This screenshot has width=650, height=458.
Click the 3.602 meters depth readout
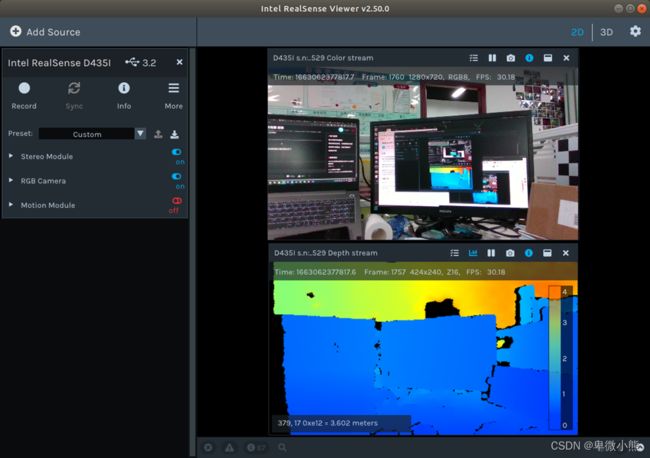pyautogui.click(x=327, y=423)
